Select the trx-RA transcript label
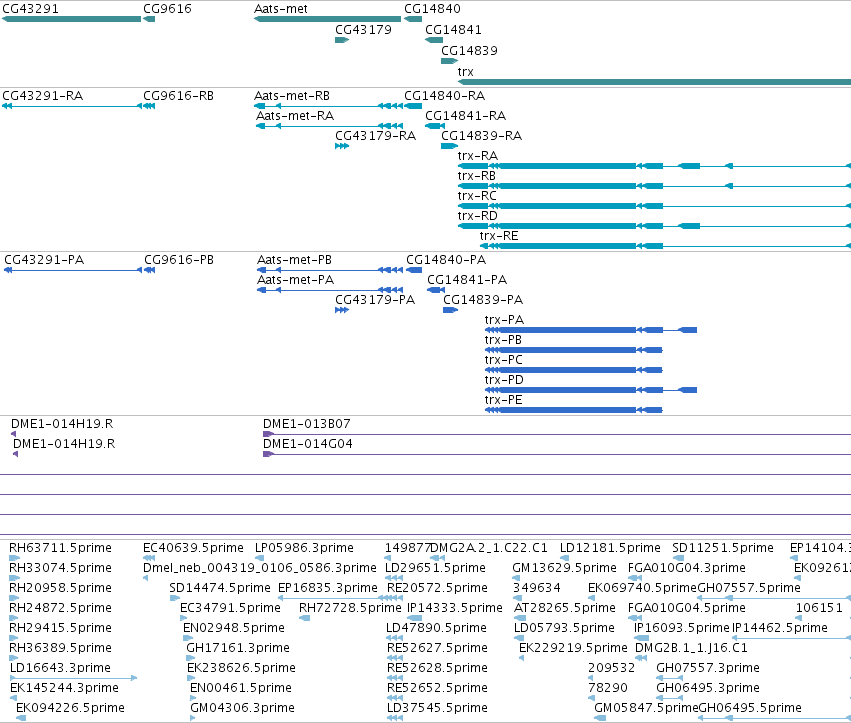 [x=478, y=156]
